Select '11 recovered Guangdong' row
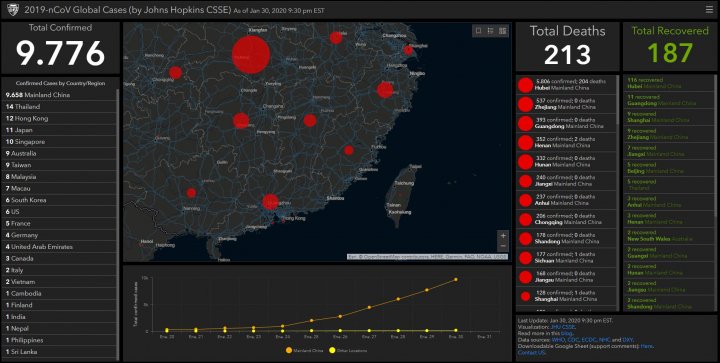720x363 pixels. tap(669, 100)
